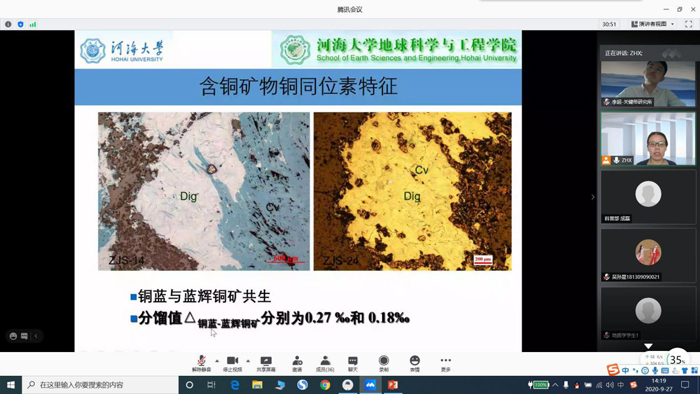Click the Windows taskbar search box

(x=100, y=385)
